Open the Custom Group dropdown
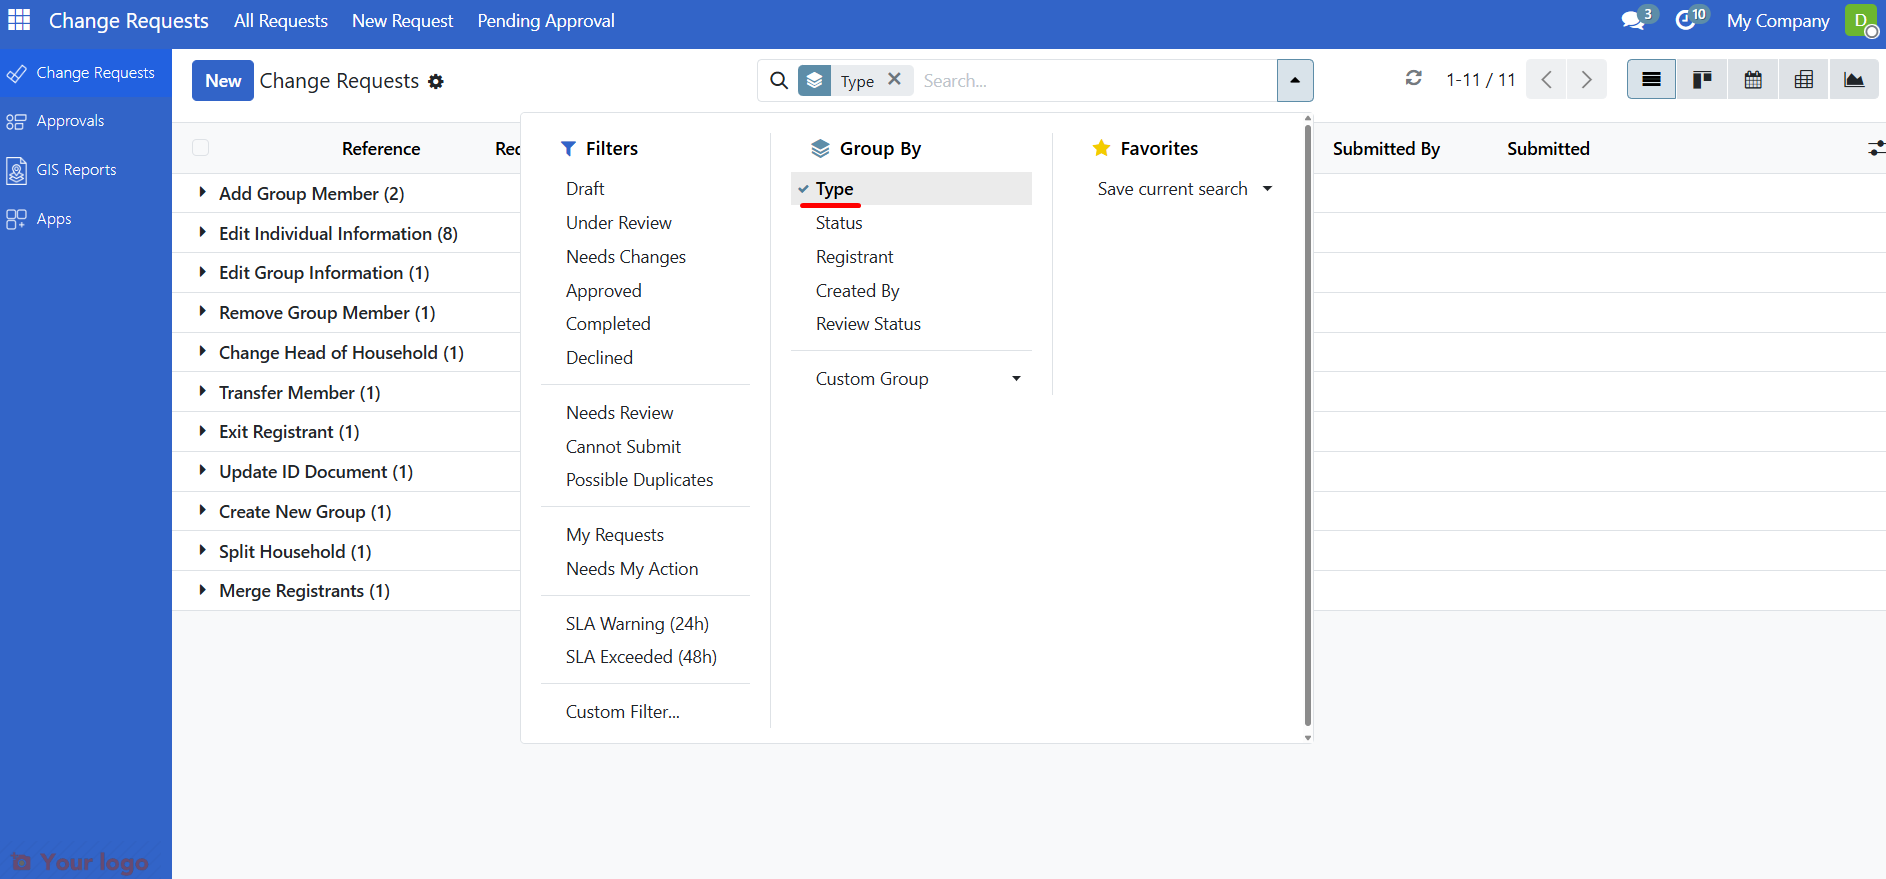1886x879 pixels. 917,379
